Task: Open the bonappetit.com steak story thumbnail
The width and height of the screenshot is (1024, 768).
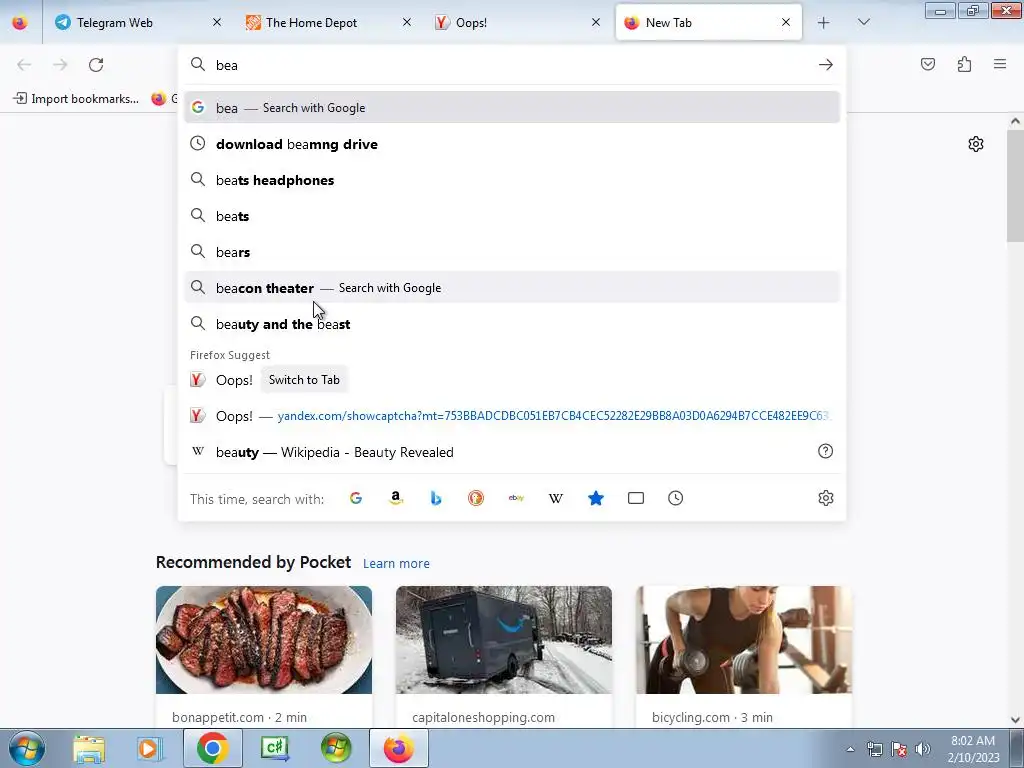Action: coord(264,640)
